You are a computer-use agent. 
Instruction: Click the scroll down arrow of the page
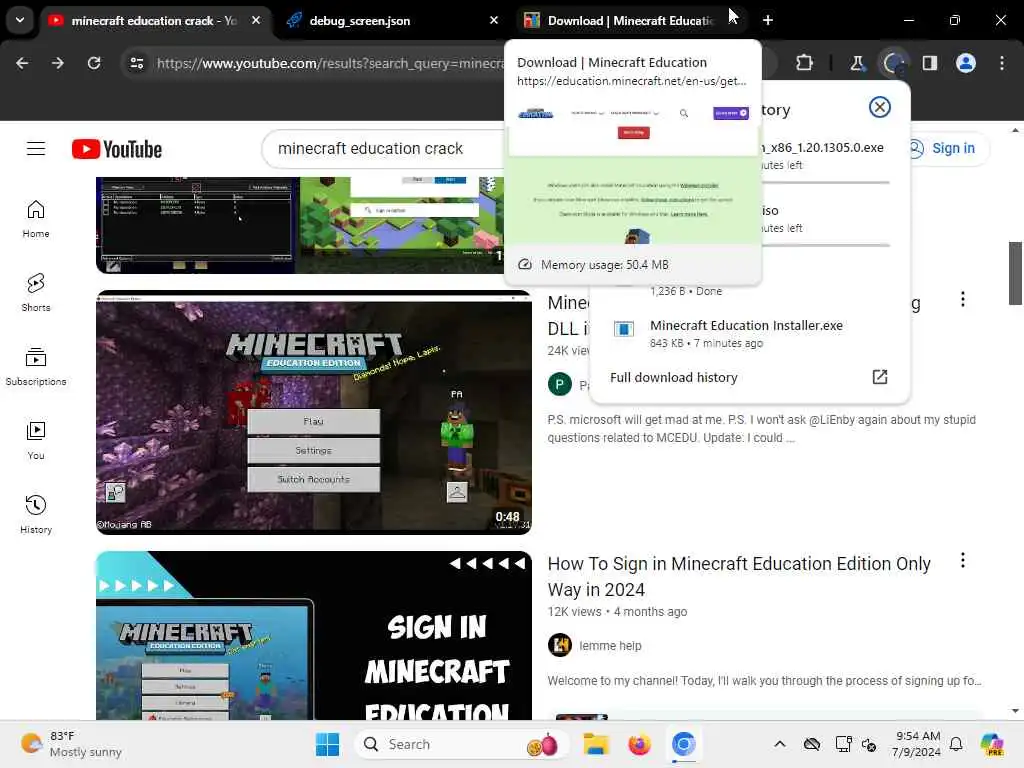1015,711
